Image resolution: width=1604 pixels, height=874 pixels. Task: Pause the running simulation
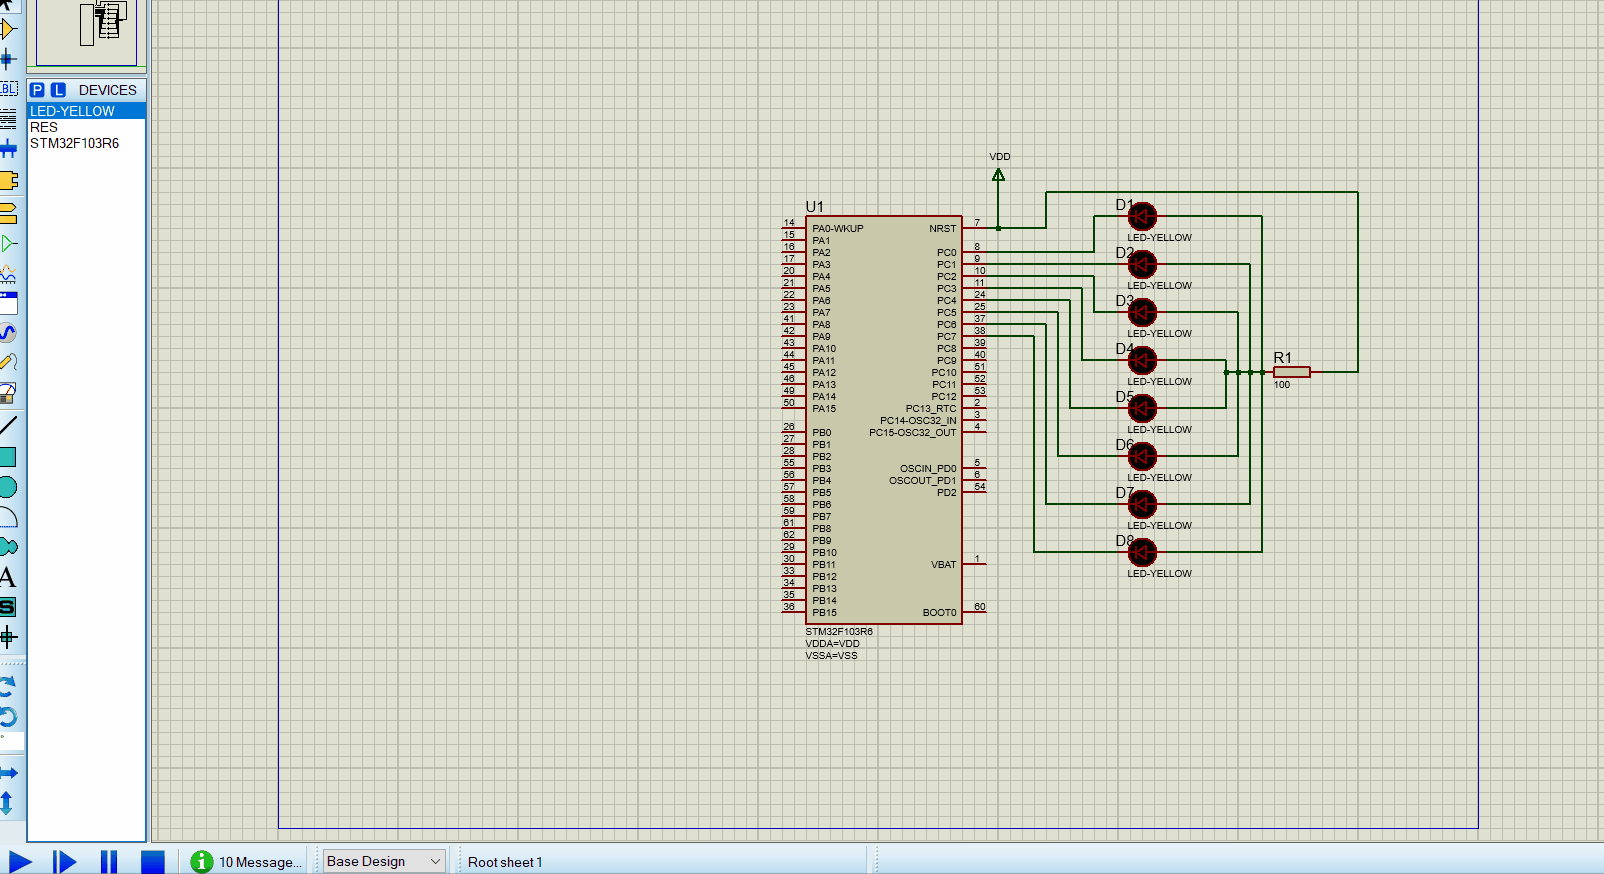pyautogui.click(x=109, y=862)
